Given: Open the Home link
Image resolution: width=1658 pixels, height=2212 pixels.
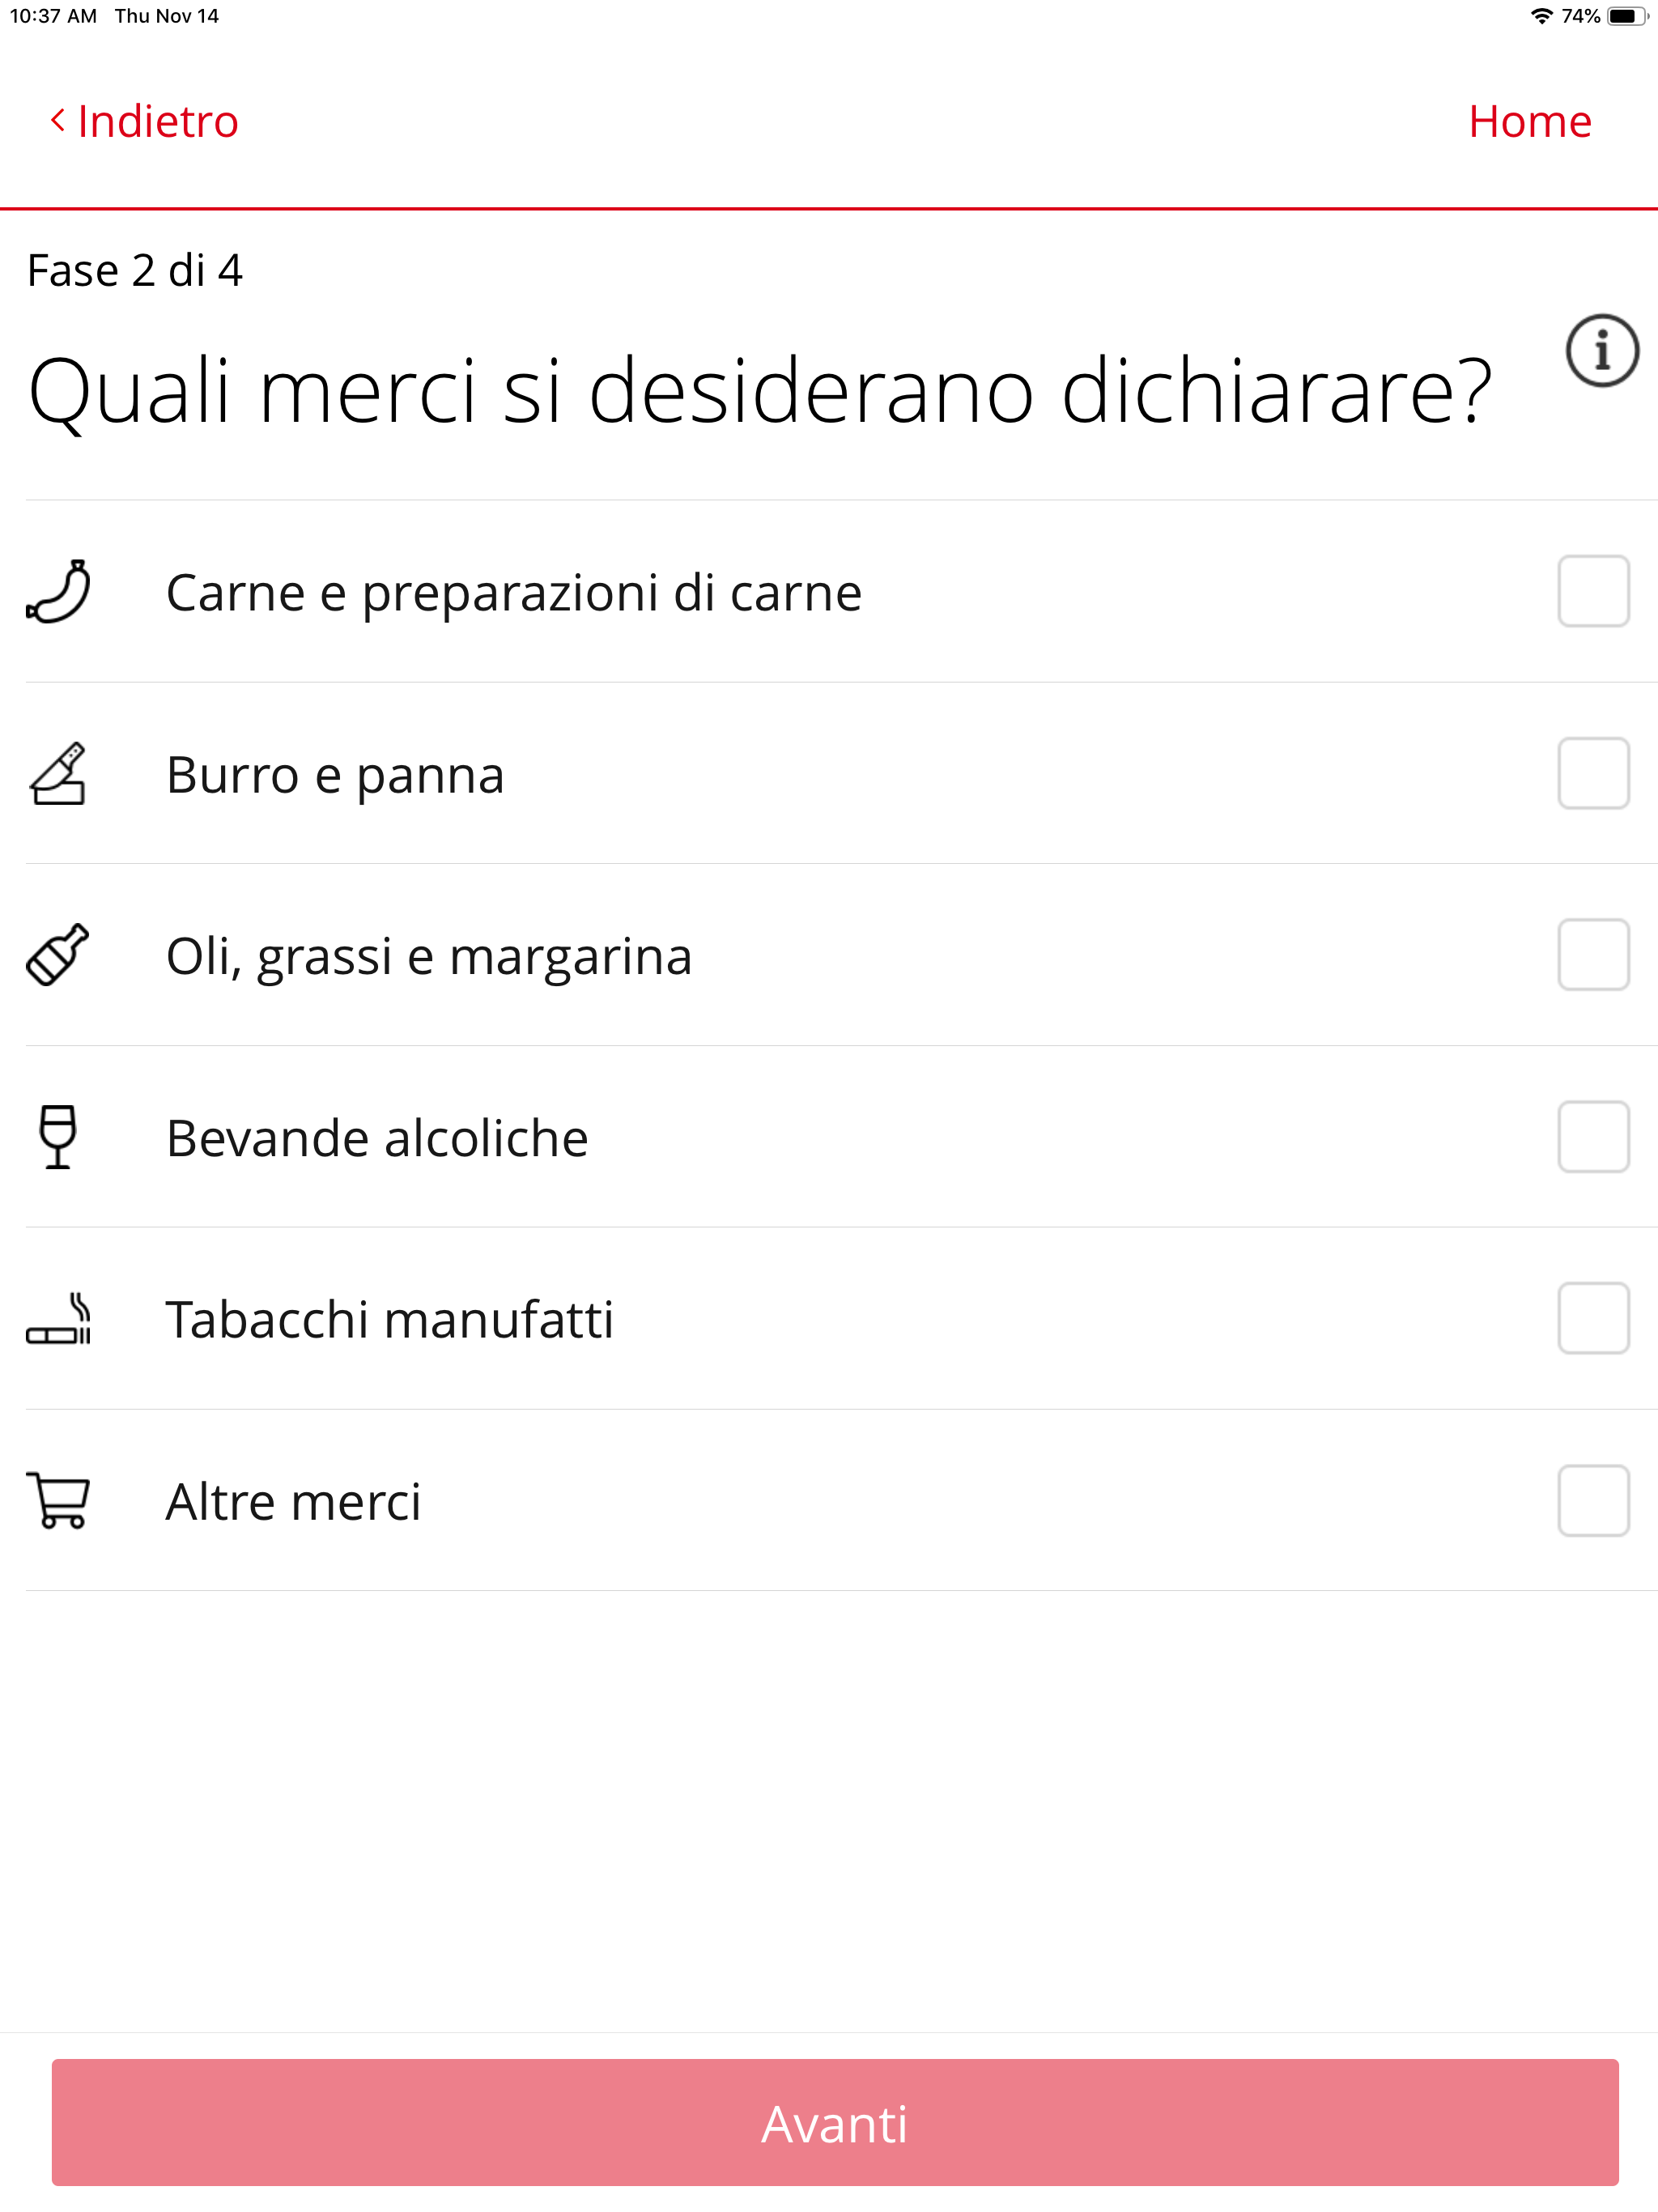Looking at the screenshot, I should [x=1529, y=121].
